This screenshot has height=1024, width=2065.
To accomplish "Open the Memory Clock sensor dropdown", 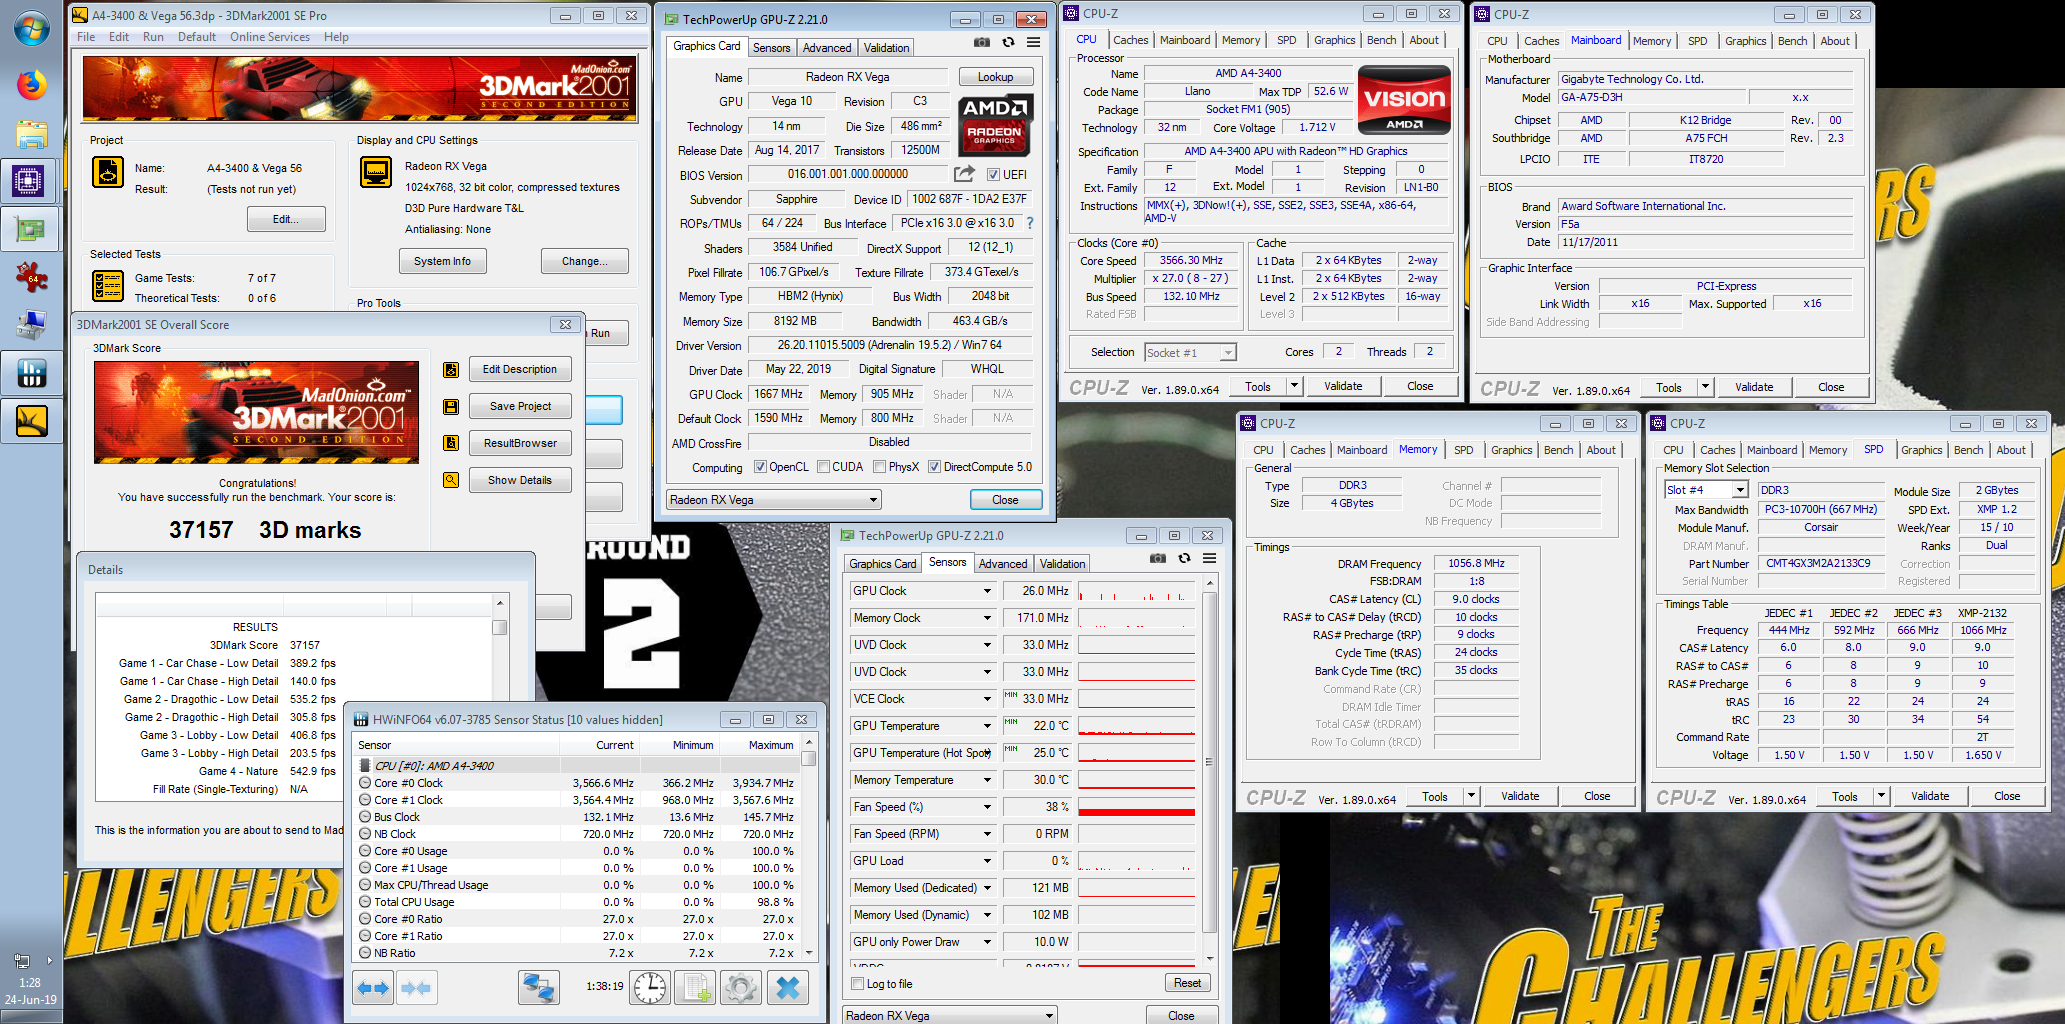I will (x=987, y=618).
